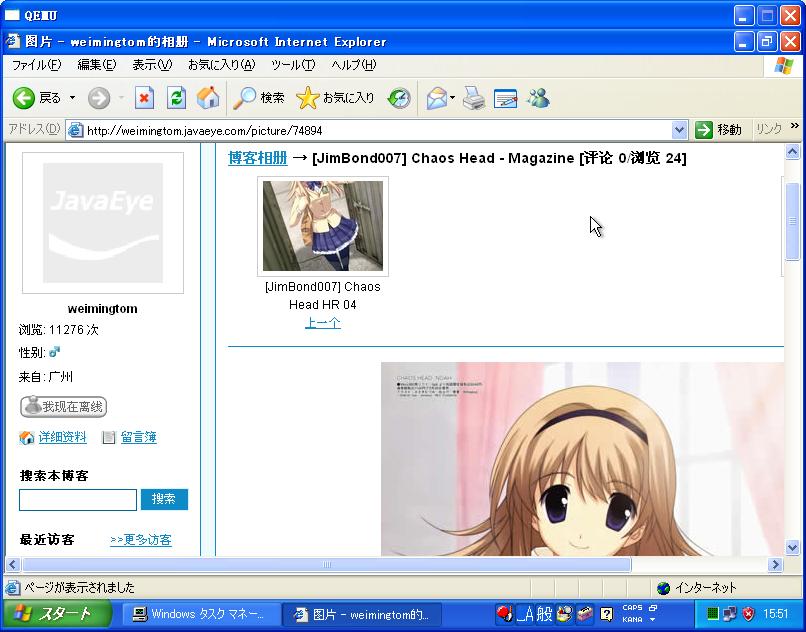
Task: Click the large Chaos Head magazine image
Action: 582,459
